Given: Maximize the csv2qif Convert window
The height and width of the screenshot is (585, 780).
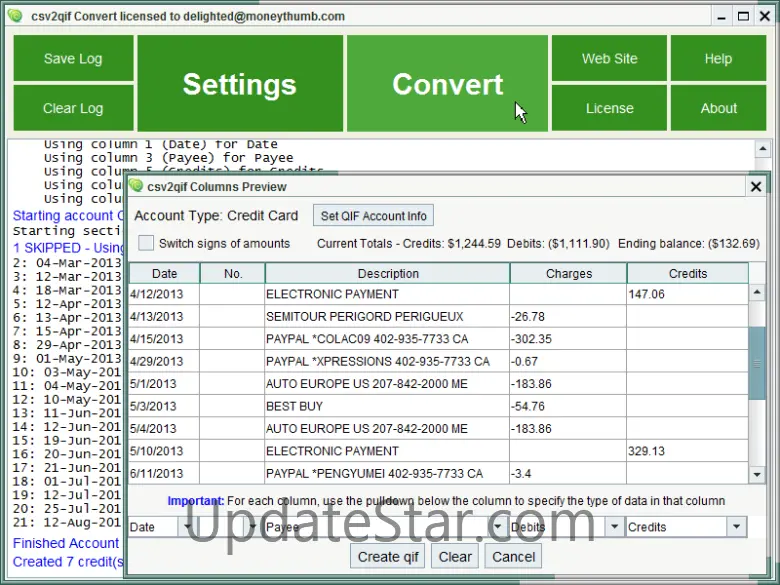Looking at the screenshot, I should (743, 16).
